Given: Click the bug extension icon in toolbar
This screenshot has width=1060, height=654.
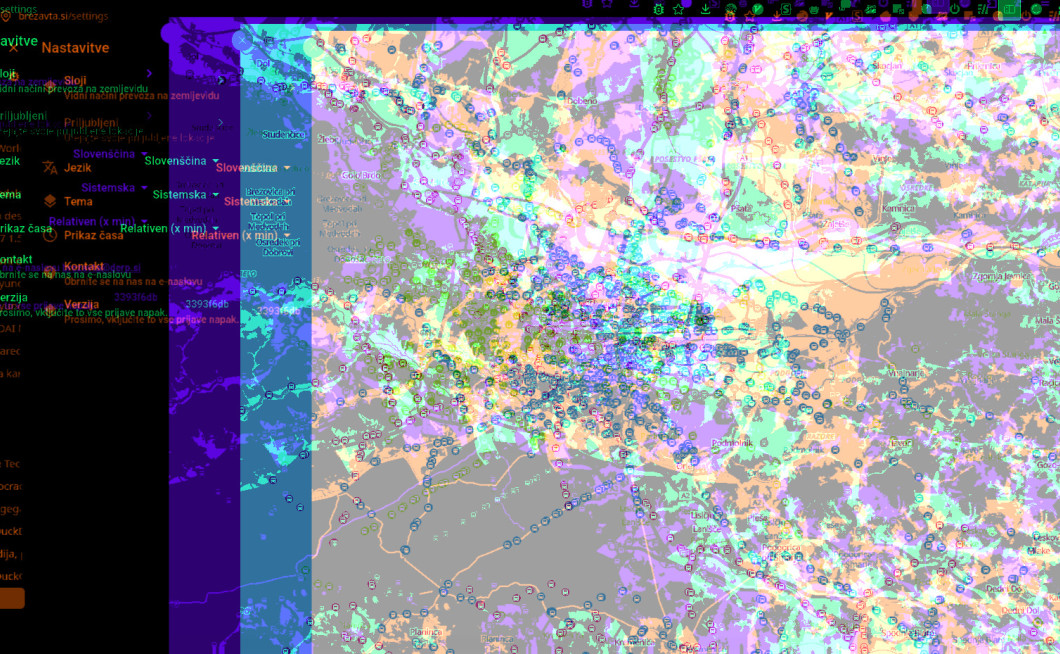Looking at the screenshot, I should [658, 9].
